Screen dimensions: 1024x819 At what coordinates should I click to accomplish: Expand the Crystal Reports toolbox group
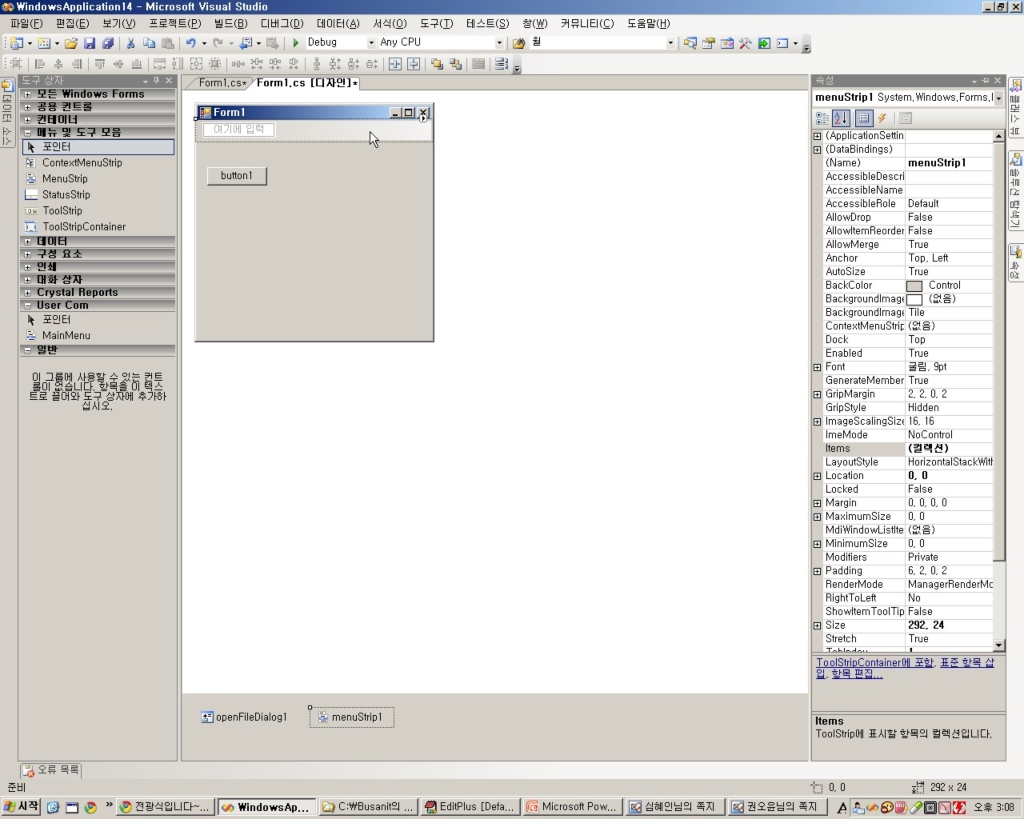pos(27,293)
